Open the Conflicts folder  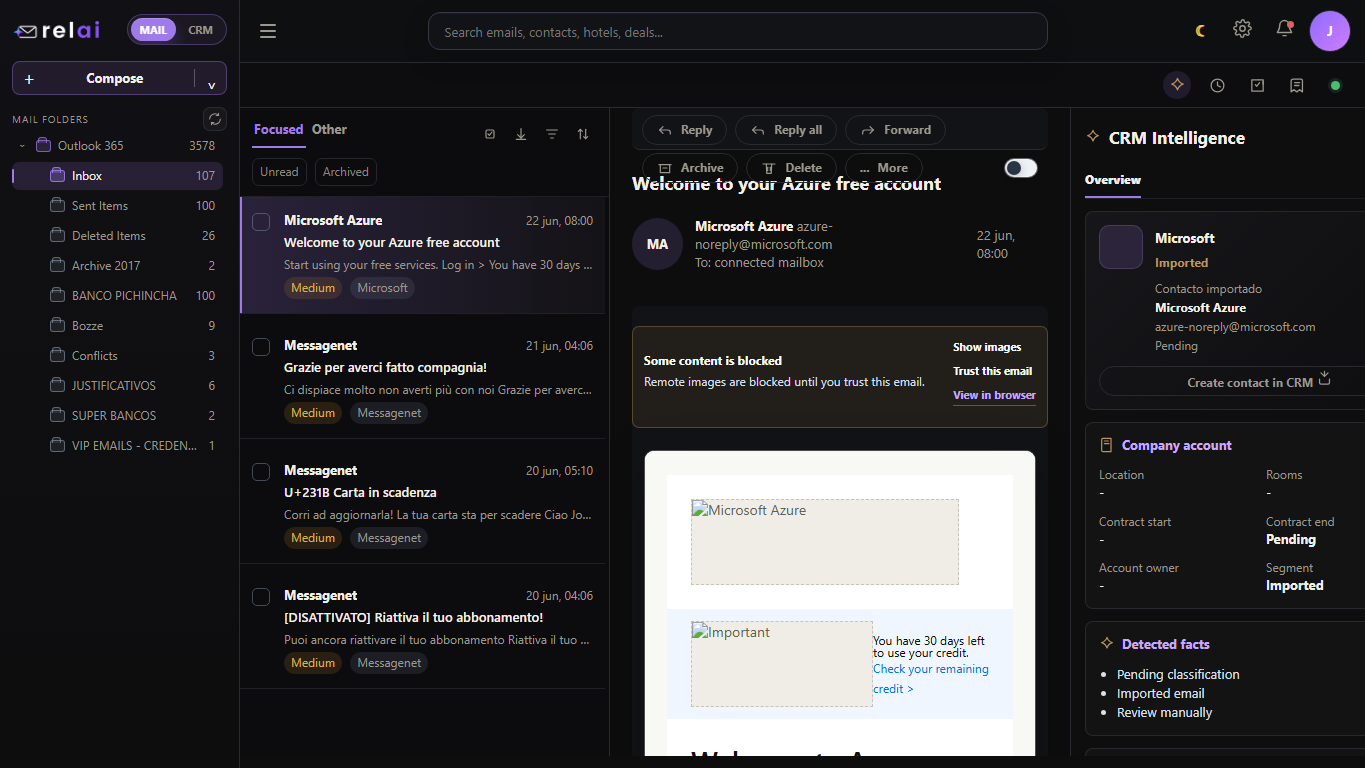[x=118, y=355]
